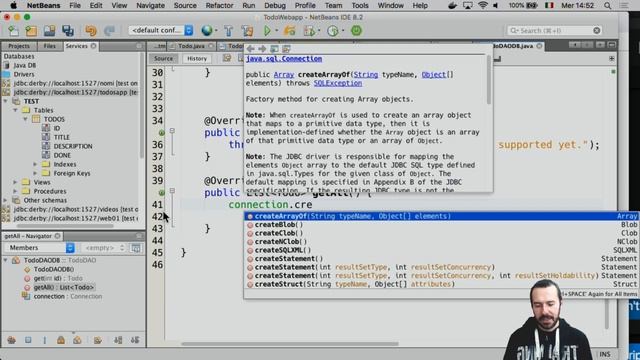Click the Save All toolbar icon
This screenshot has height=360, width=640.
[x=68, y=31]
